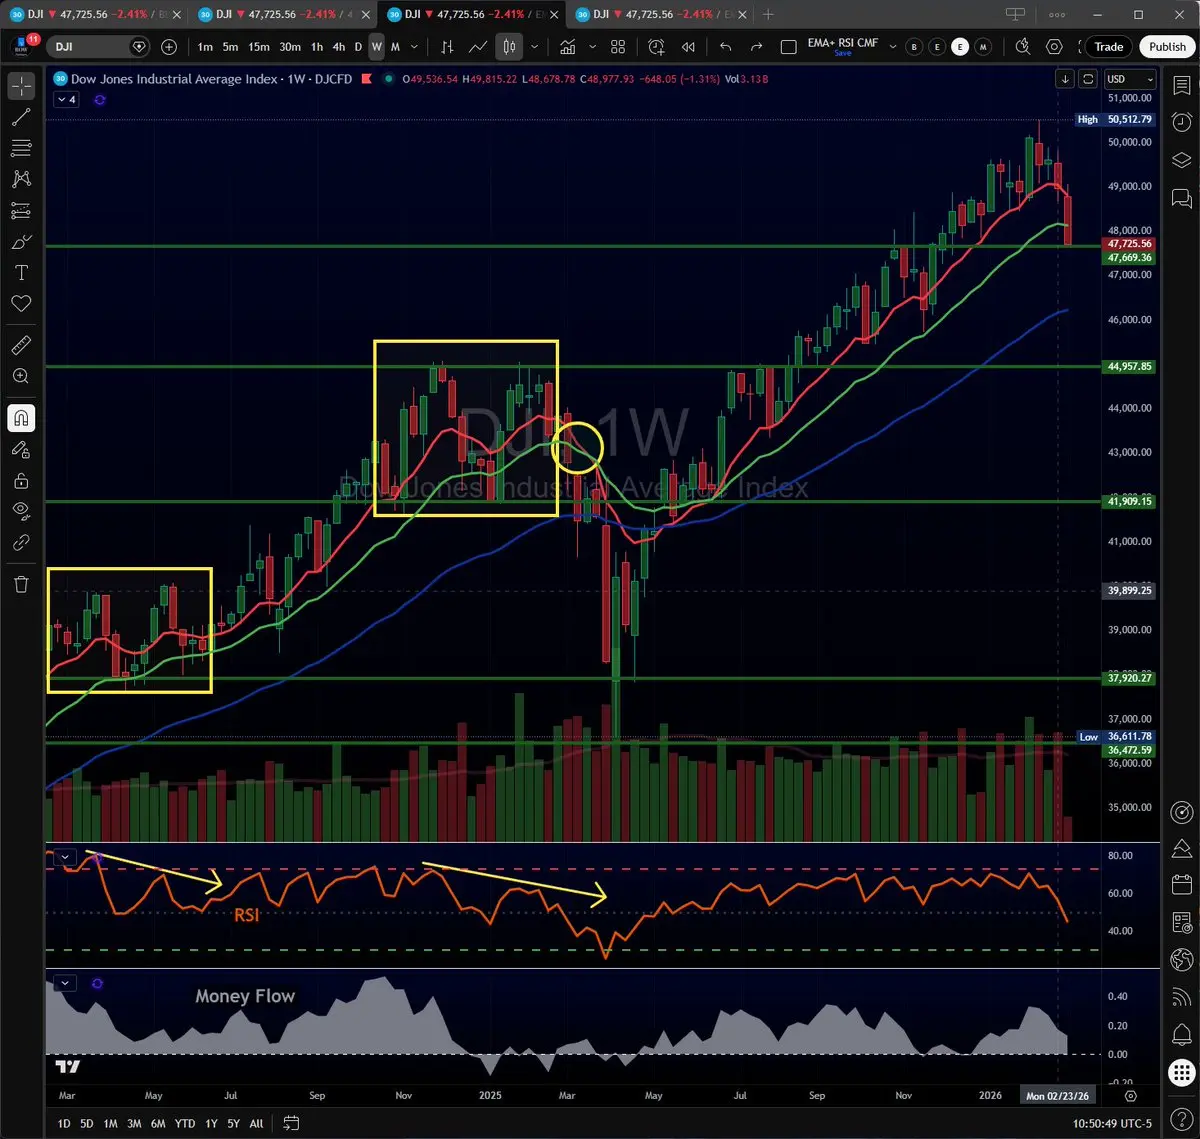Image resolution: width=1200 pixels, height=1139 pixels.
Task: Select the crosshair cursor tool
Action: [x=21, y=86]
